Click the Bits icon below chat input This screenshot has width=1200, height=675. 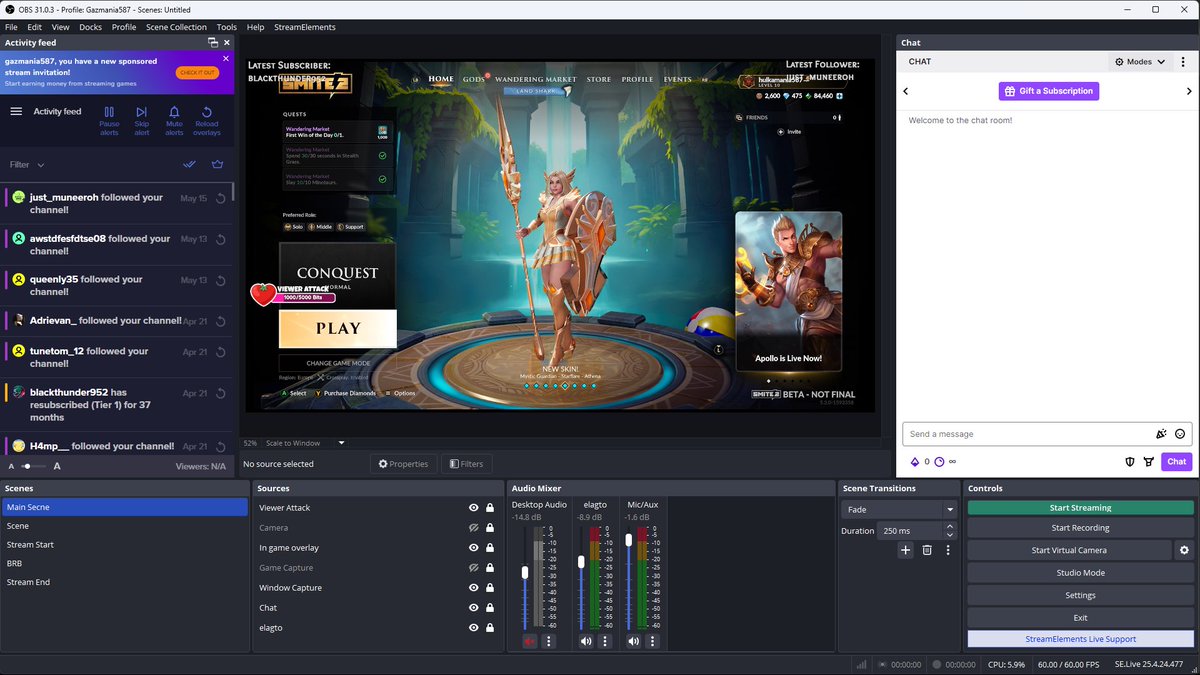coord(914,462)
